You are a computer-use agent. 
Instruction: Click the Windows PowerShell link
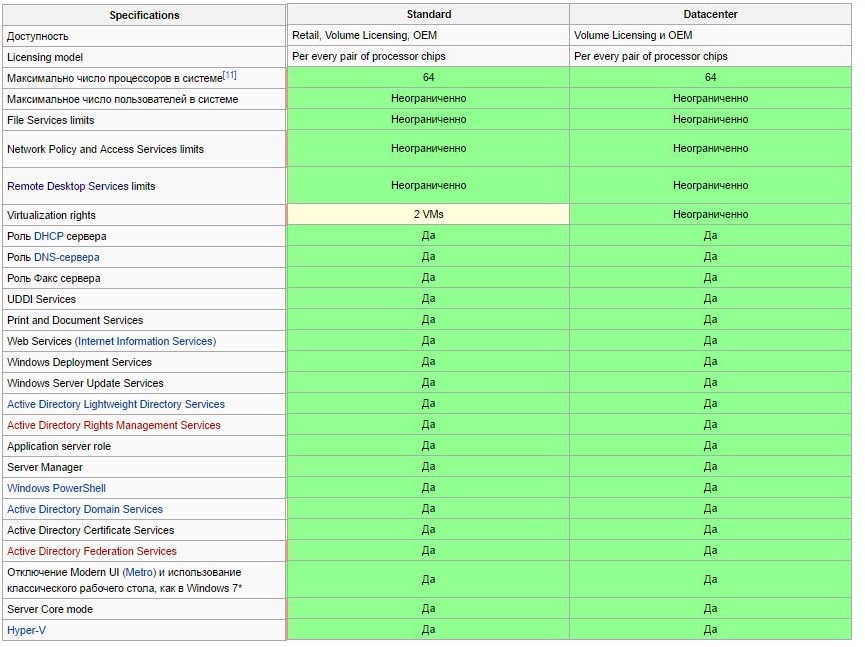point(56,488)
